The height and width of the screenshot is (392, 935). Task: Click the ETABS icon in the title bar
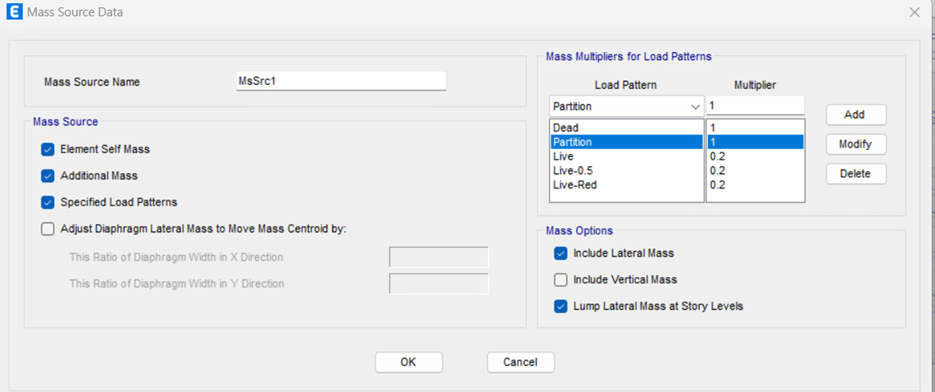(14, 12)
